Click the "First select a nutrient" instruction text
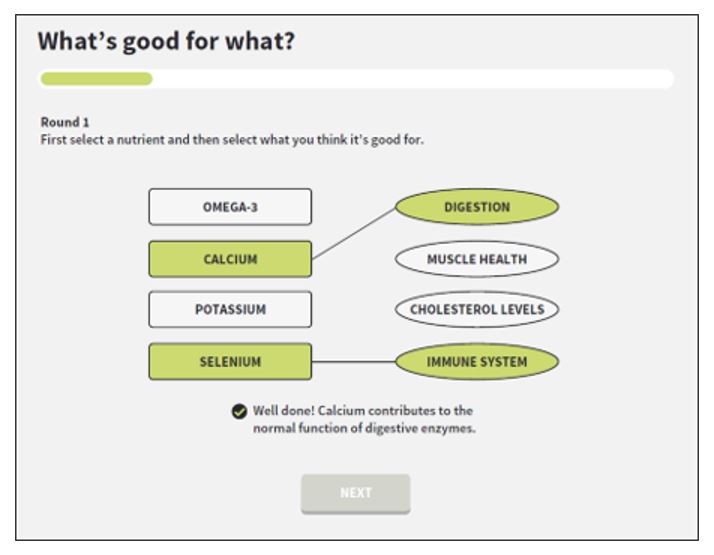 tap(232, 139)
